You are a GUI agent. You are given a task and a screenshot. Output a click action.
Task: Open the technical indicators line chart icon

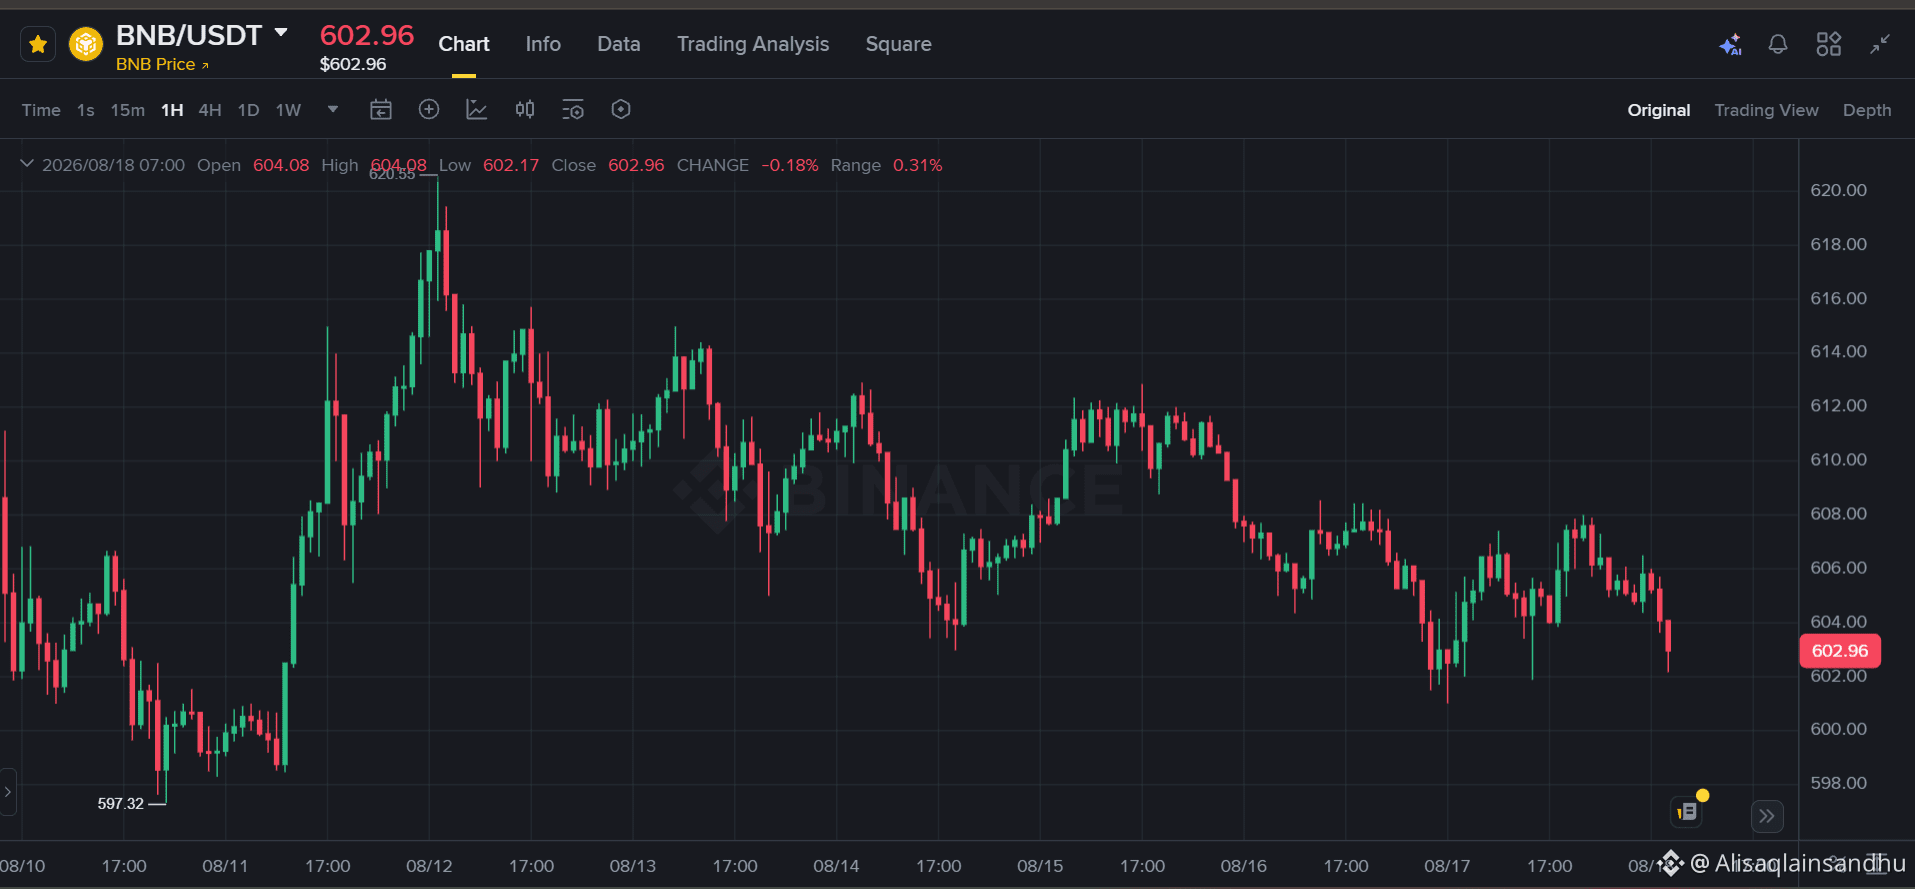tap(477, 110)
